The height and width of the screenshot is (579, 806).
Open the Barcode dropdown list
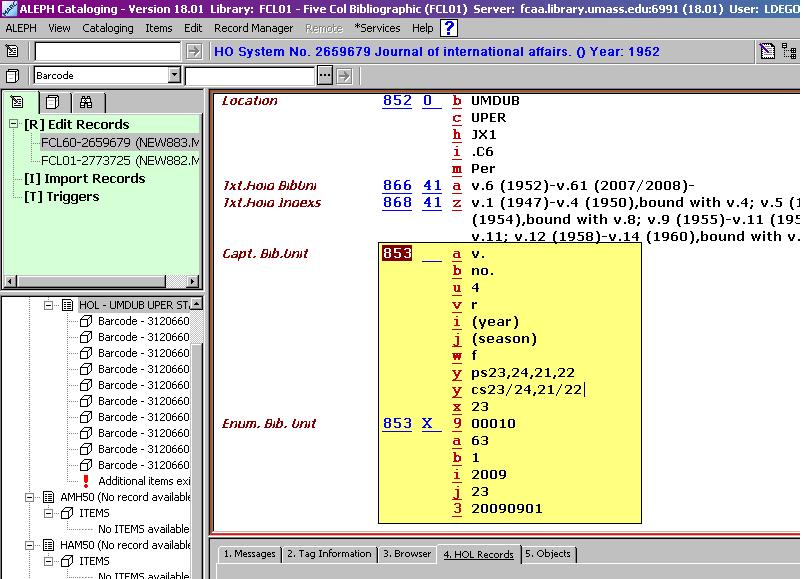tap(174, 75)
